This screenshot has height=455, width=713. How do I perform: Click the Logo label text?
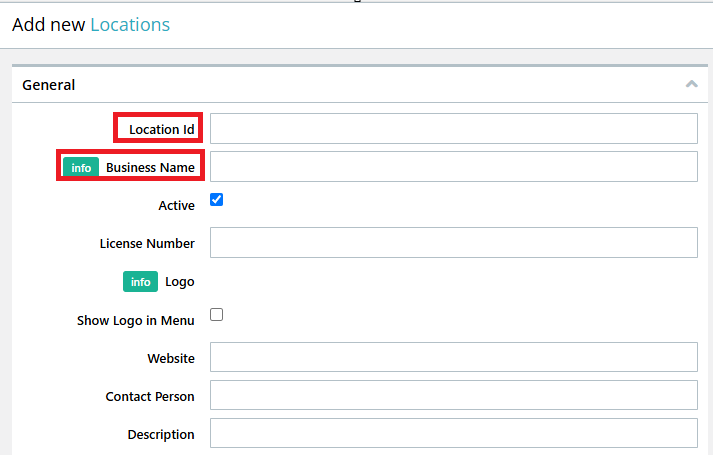180,282
